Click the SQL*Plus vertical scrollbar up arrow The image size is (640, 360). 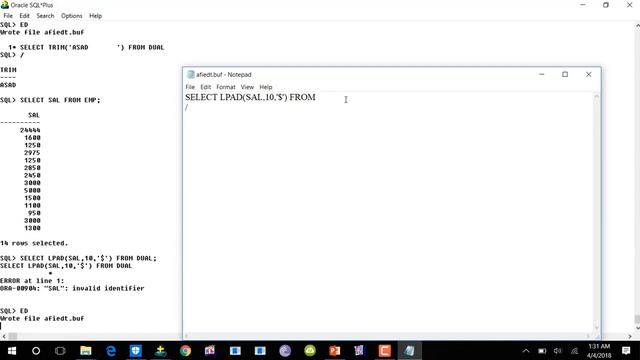click(637, 25)
